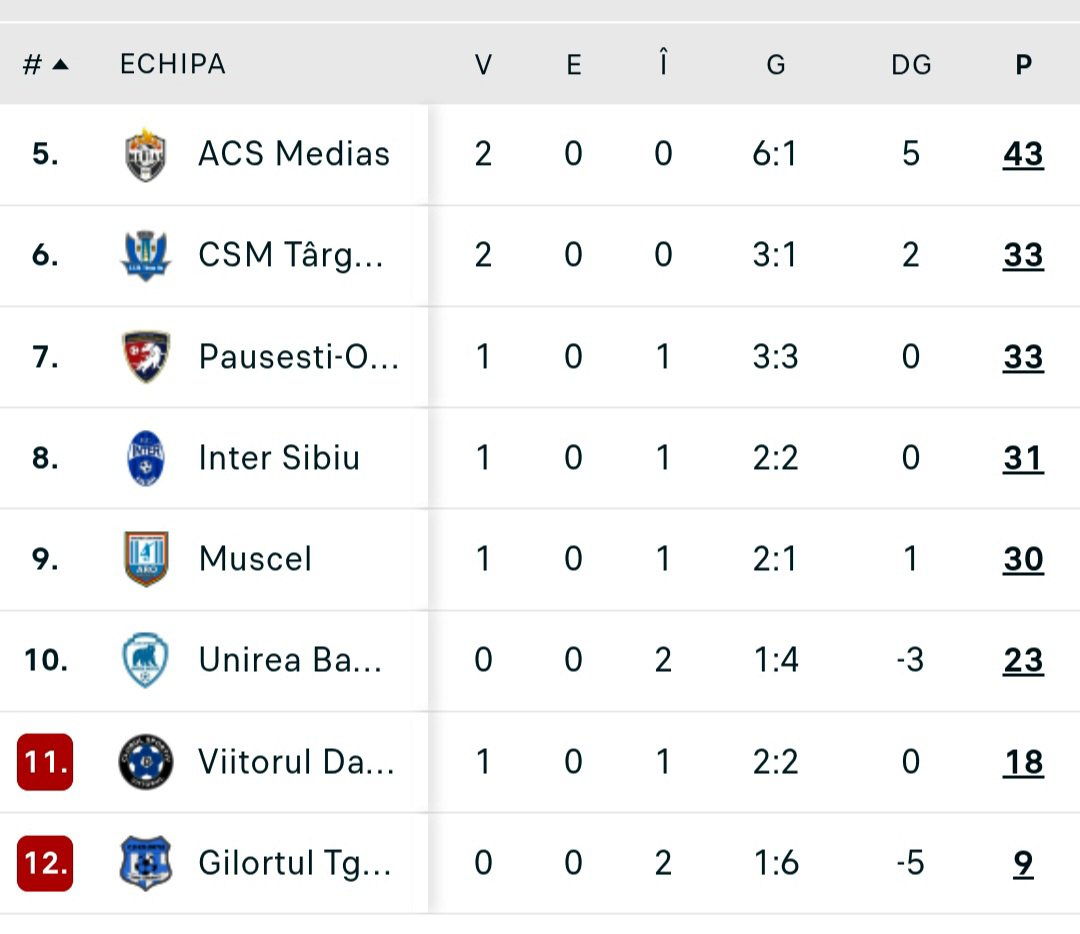Open the Muscel team name link
Screen dimensions: 1080x934
pyautogui.click(x=255, y=559)
